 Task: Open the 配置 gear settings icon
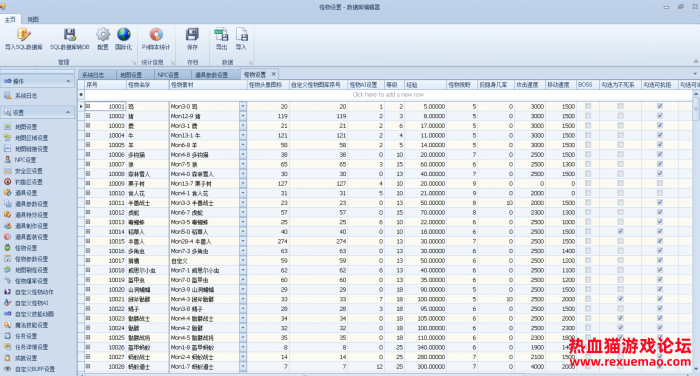103,35
